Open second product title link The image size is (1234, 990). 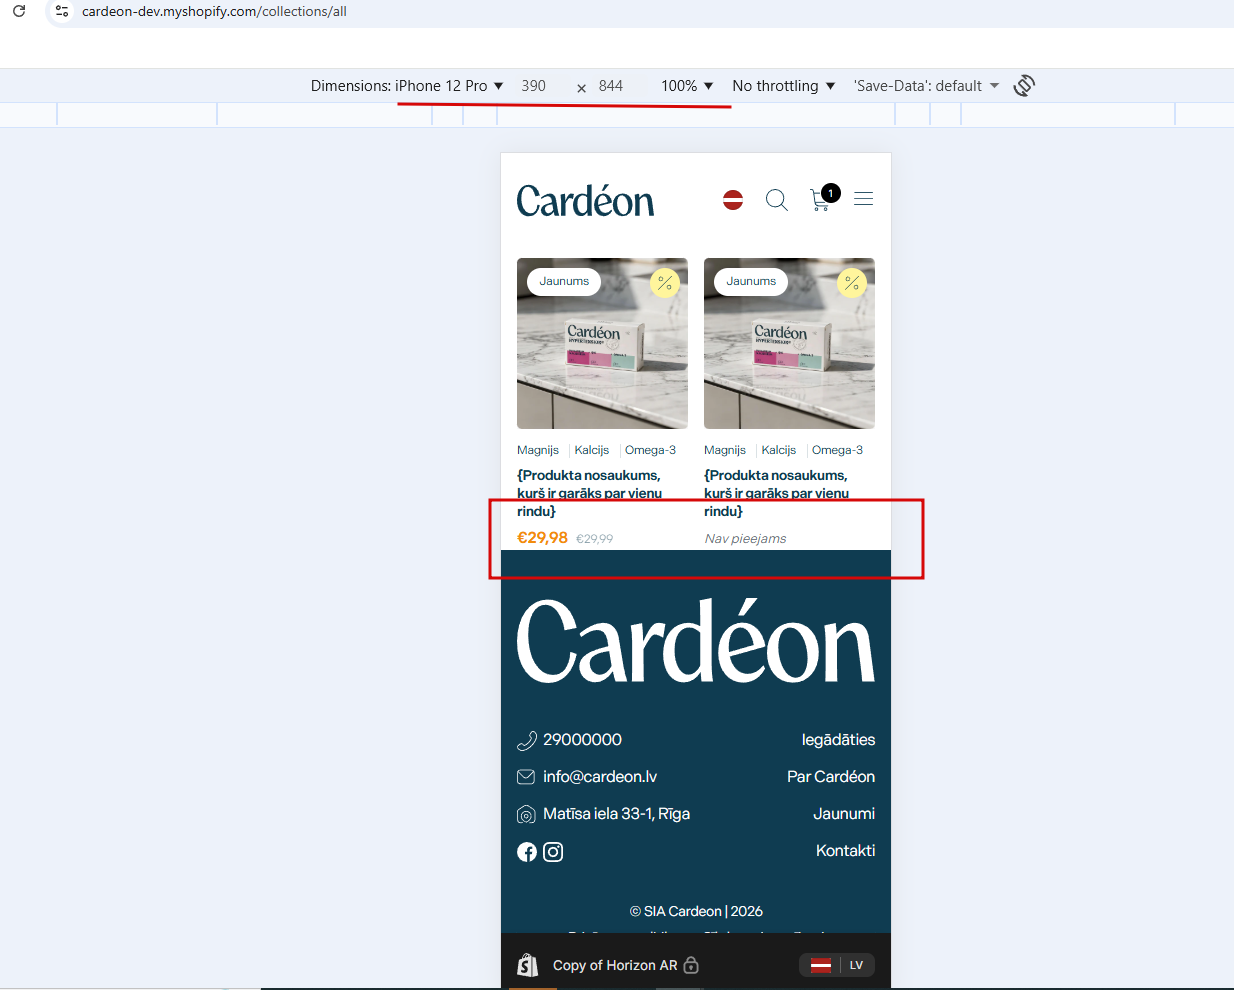[777, 493]
